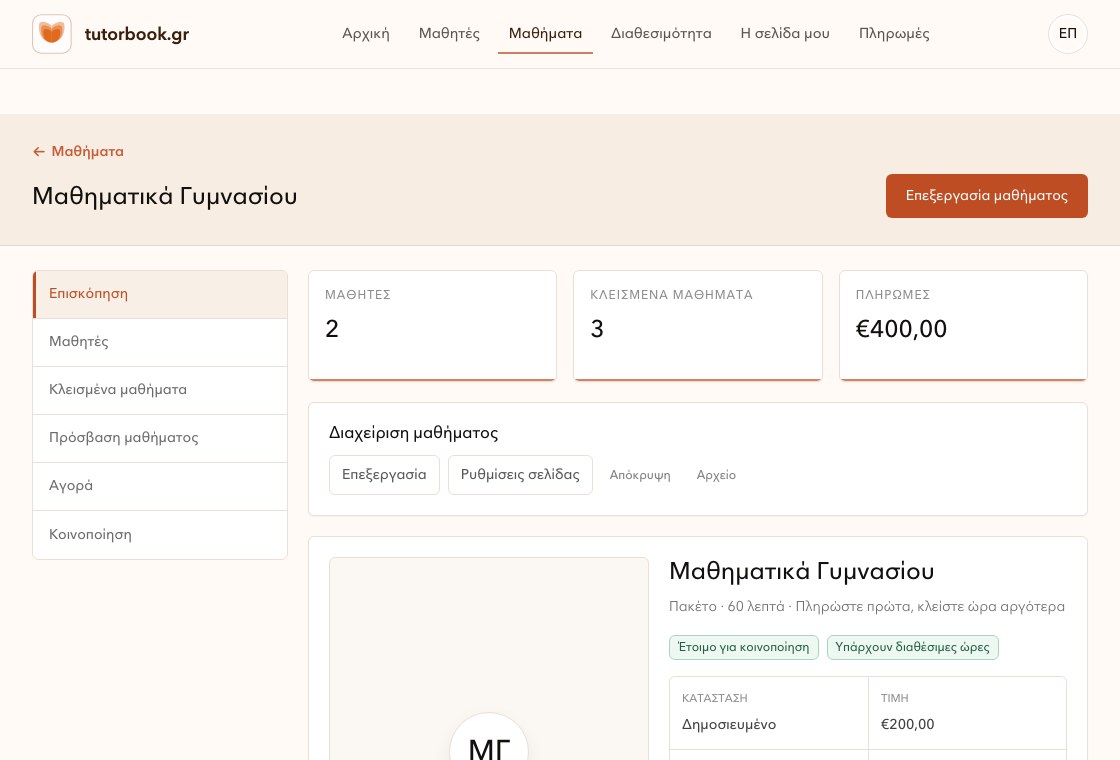This screenshot has height=760, width=1120.
Task: Click the Έτοιμο για κοινοποίηση badge
Action: click(x=744, y=647)
